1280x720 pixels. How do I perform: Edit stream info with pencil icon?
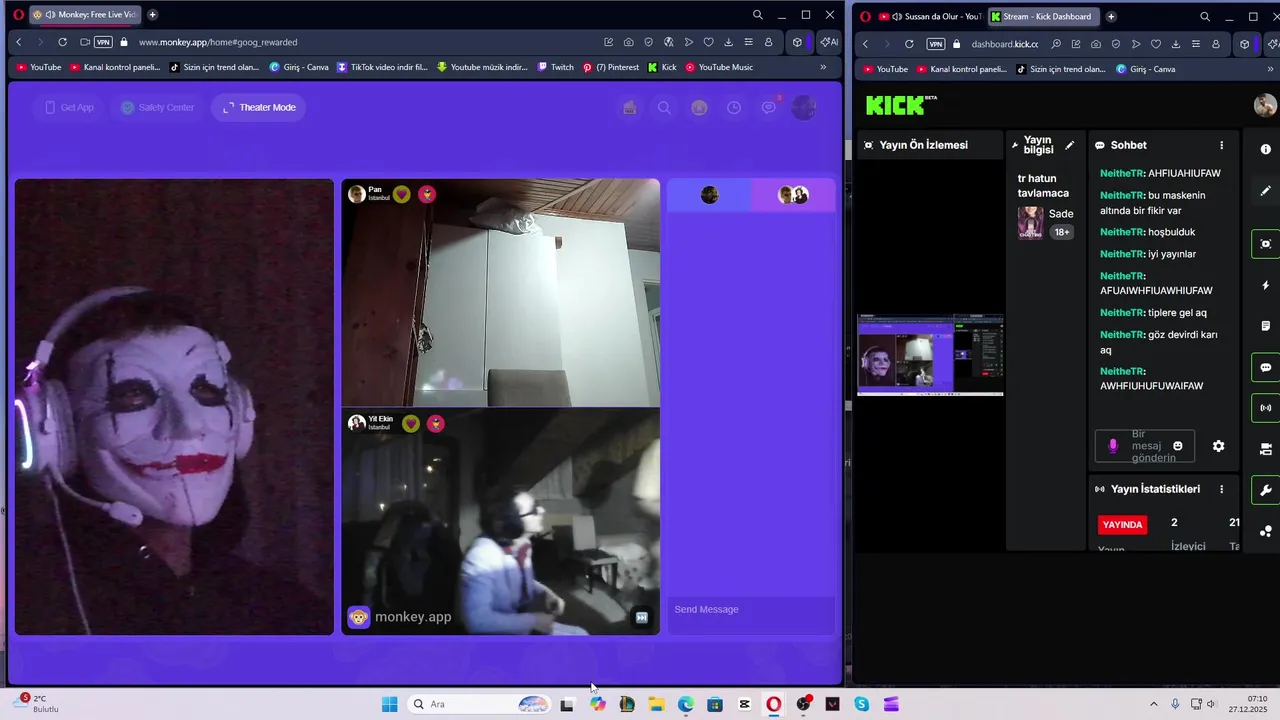click(x=1069, y=145)
